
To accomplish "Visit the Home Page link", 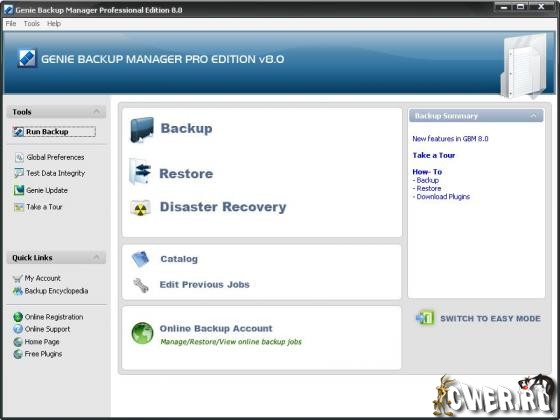I will [42, 342].
